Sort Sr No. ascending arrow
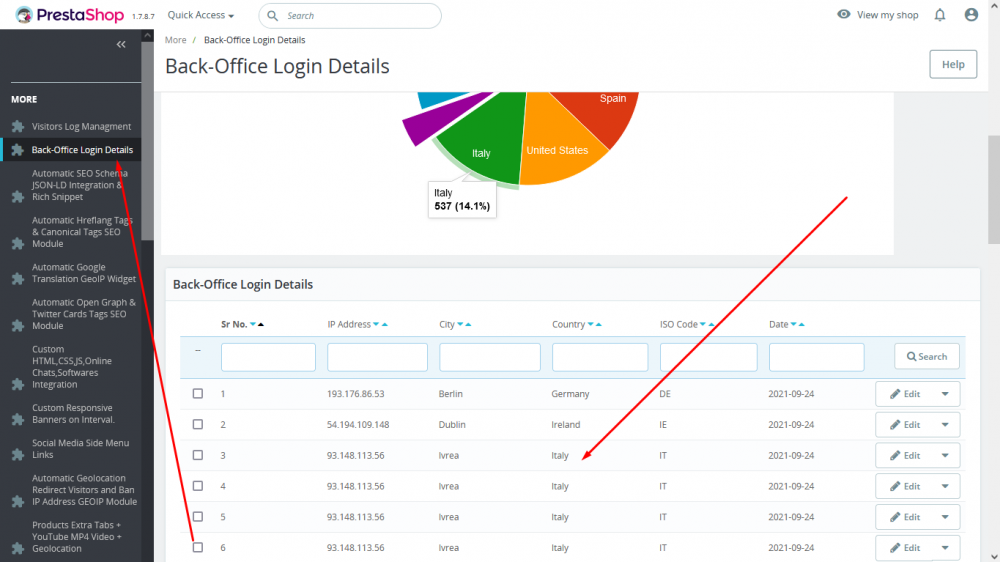 (x=261, y=325)
